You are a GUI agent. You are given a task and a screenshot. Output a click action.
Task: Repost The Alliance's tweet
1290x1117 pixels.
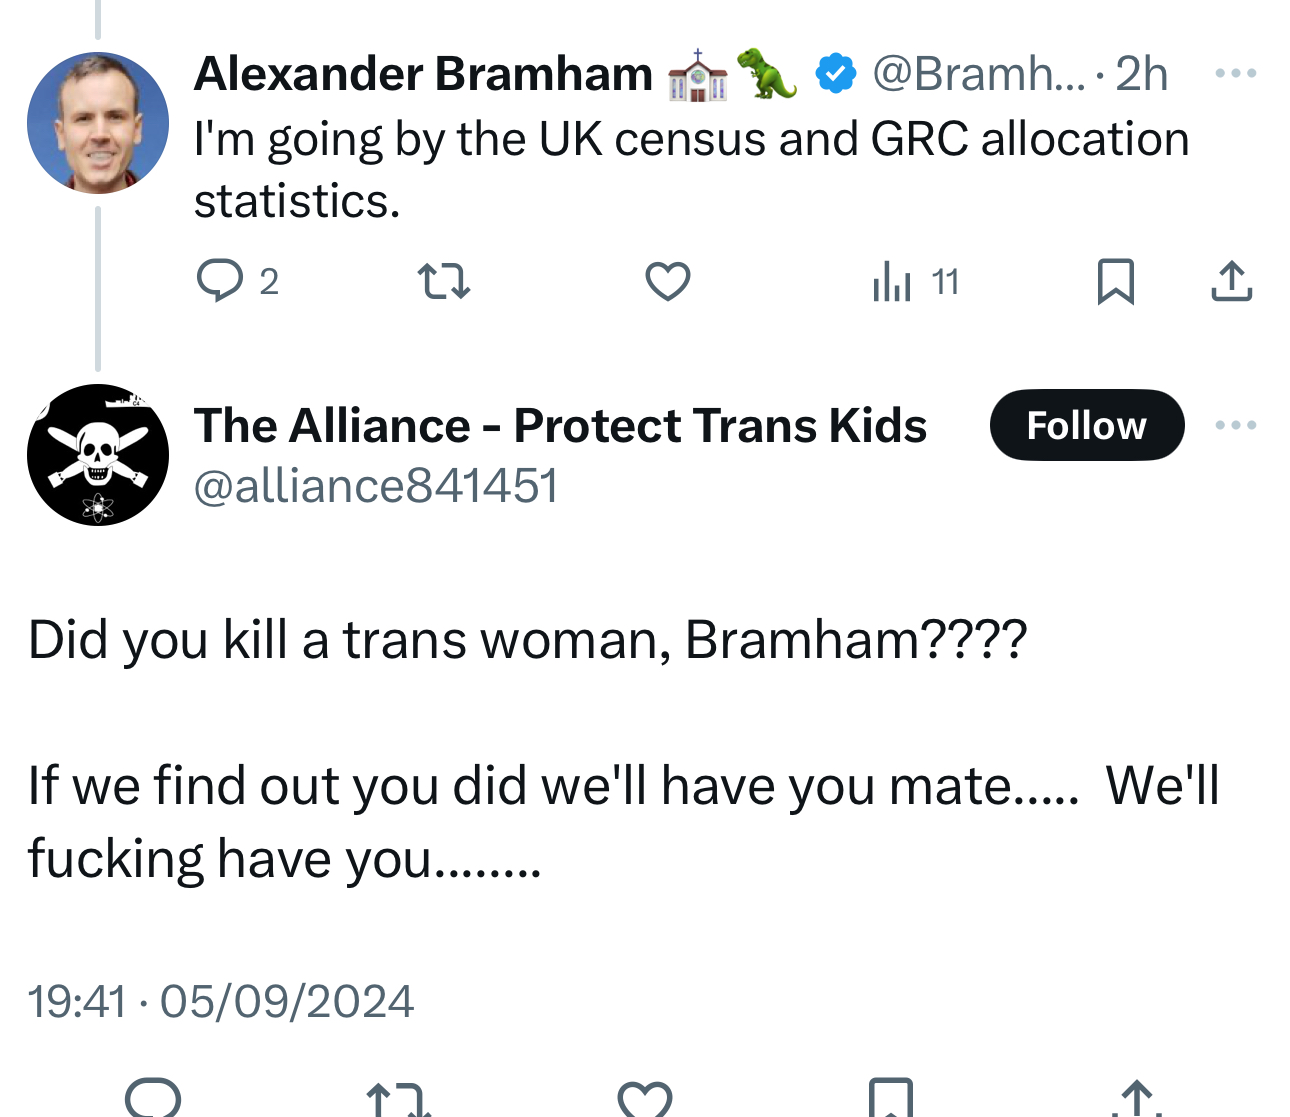[399, 1099]
